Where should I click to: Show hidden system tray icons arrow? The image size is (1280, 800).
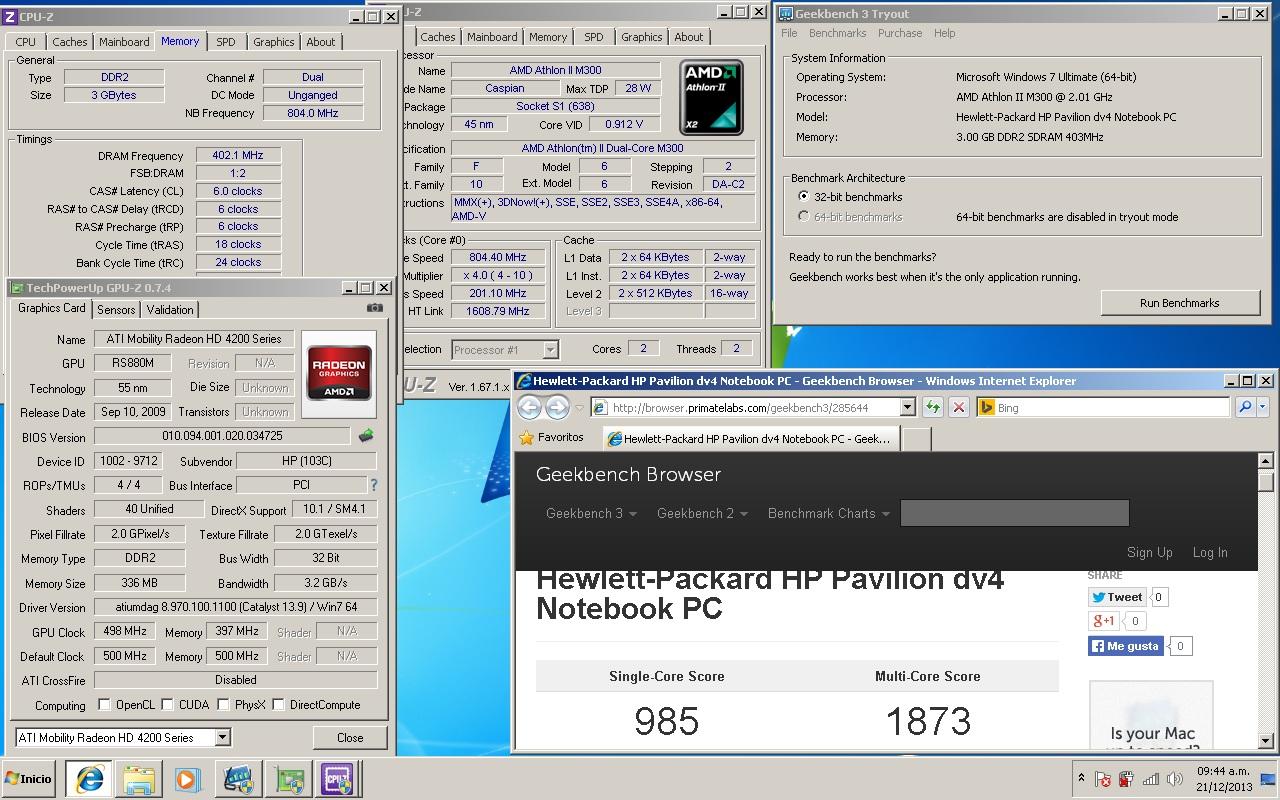(1081, 779)
